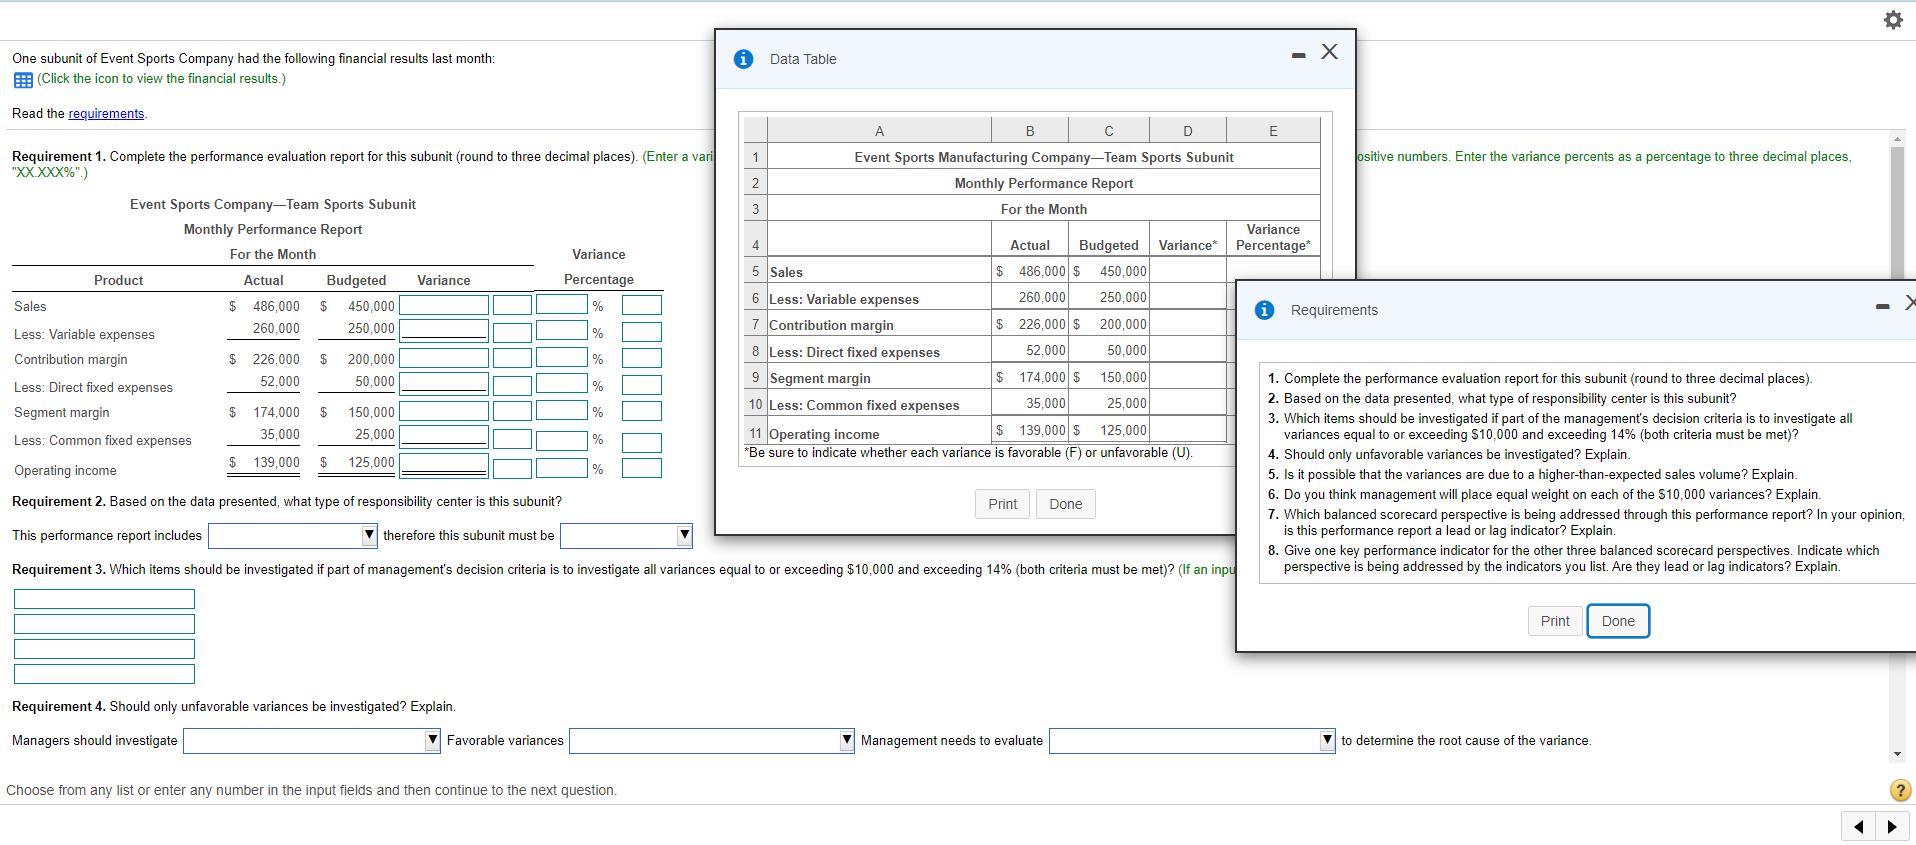
Task: Click the Data Table info icon
Action: pos(743,59)
